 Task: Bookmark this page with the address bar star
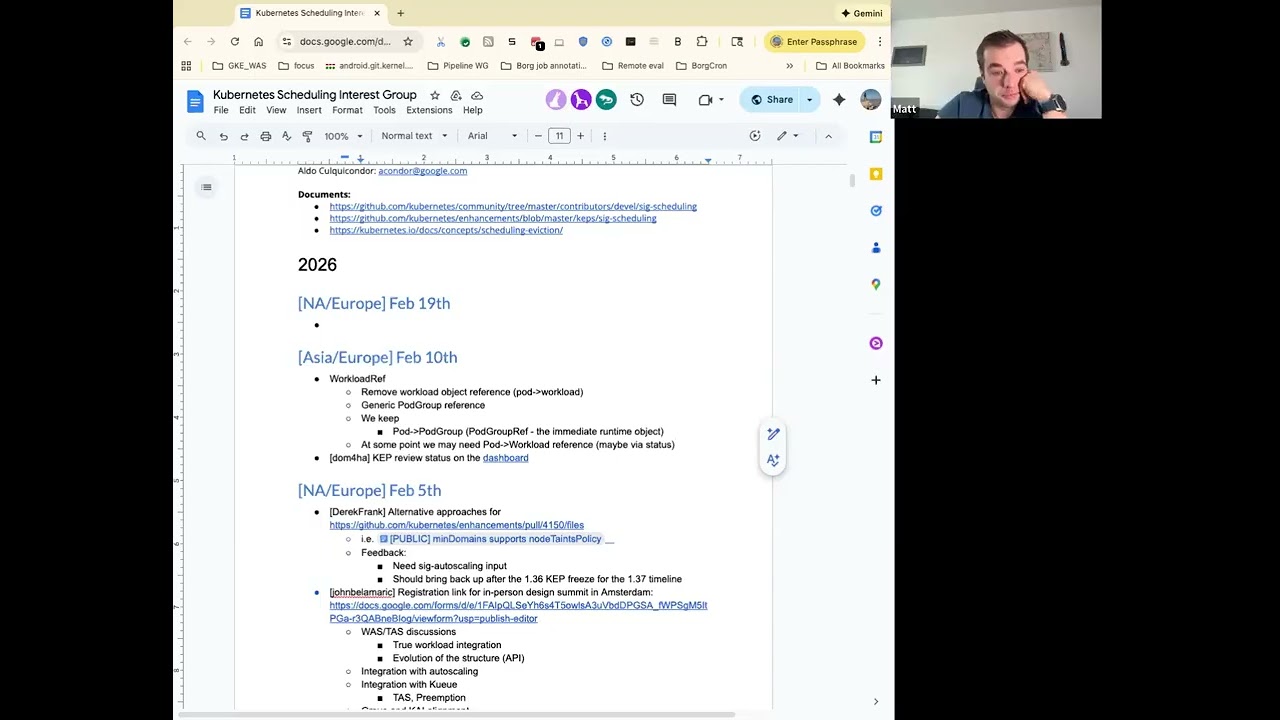(408, 41)
